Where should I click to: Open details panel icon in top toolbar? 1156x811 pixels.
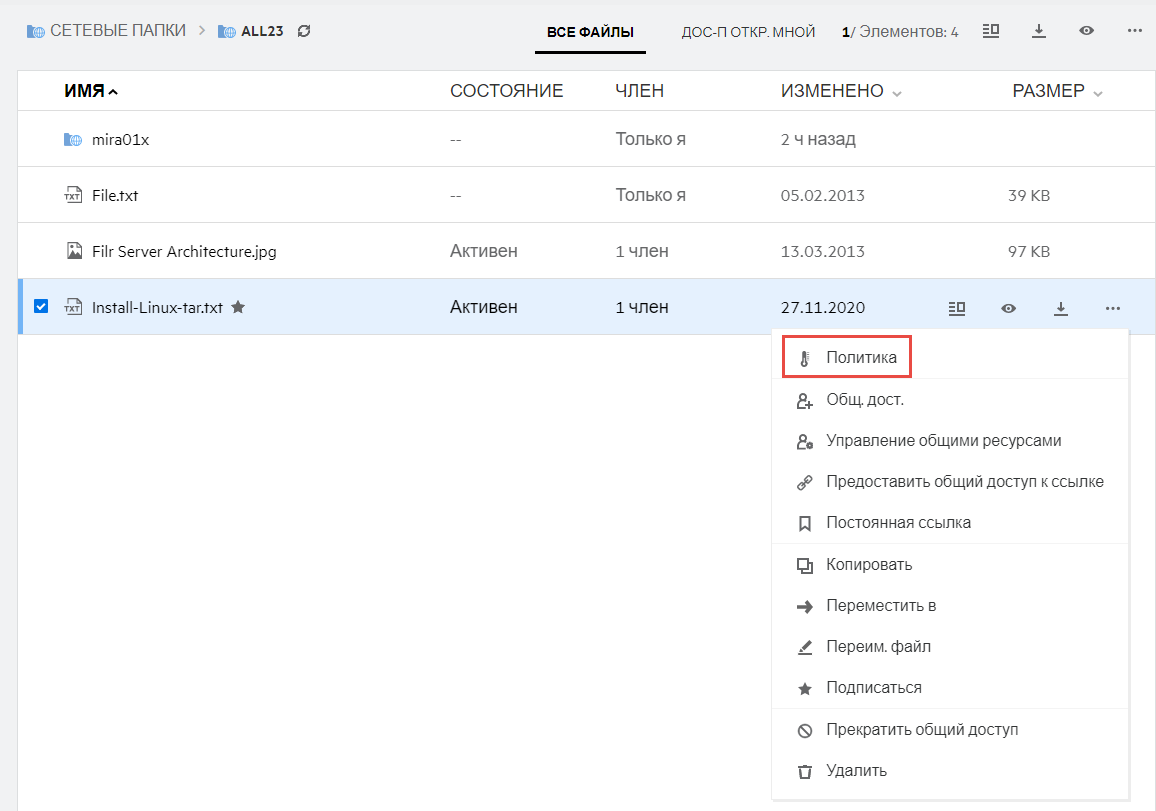pos(991,31)
